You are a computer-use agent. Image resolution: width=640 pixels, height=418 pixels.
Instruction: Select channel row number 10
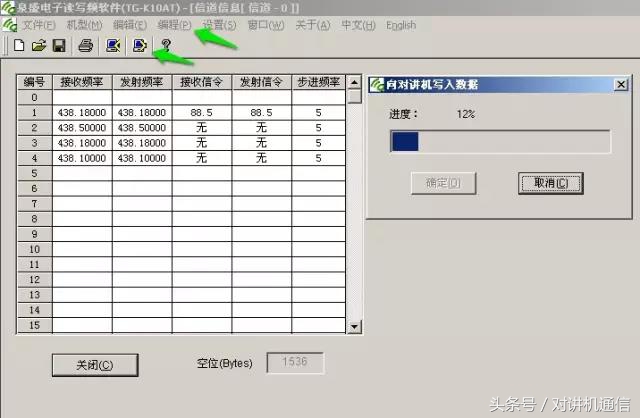(x=34, y=249)
